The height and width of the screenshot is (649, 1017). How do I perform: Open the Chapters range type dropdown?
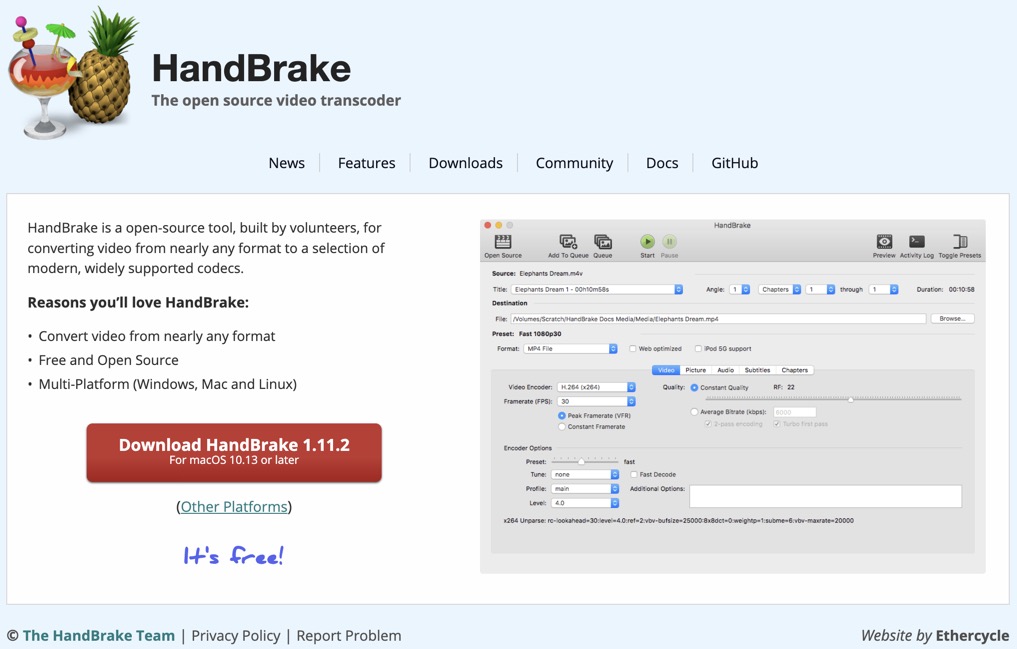pyautogui.click(x=780, y=290)
